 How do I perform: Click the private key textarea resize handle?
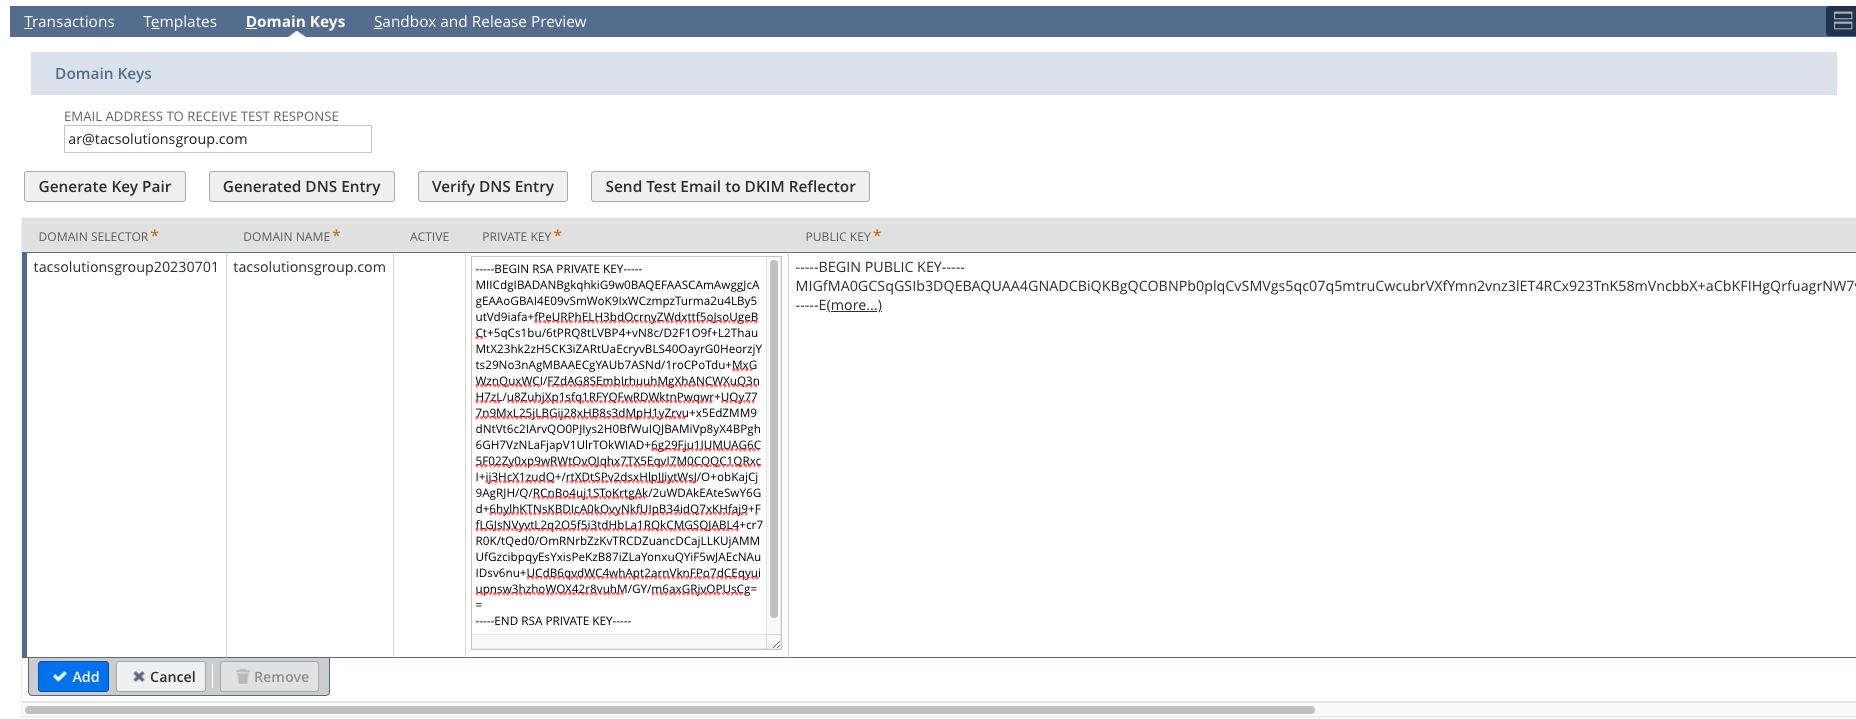775,643
